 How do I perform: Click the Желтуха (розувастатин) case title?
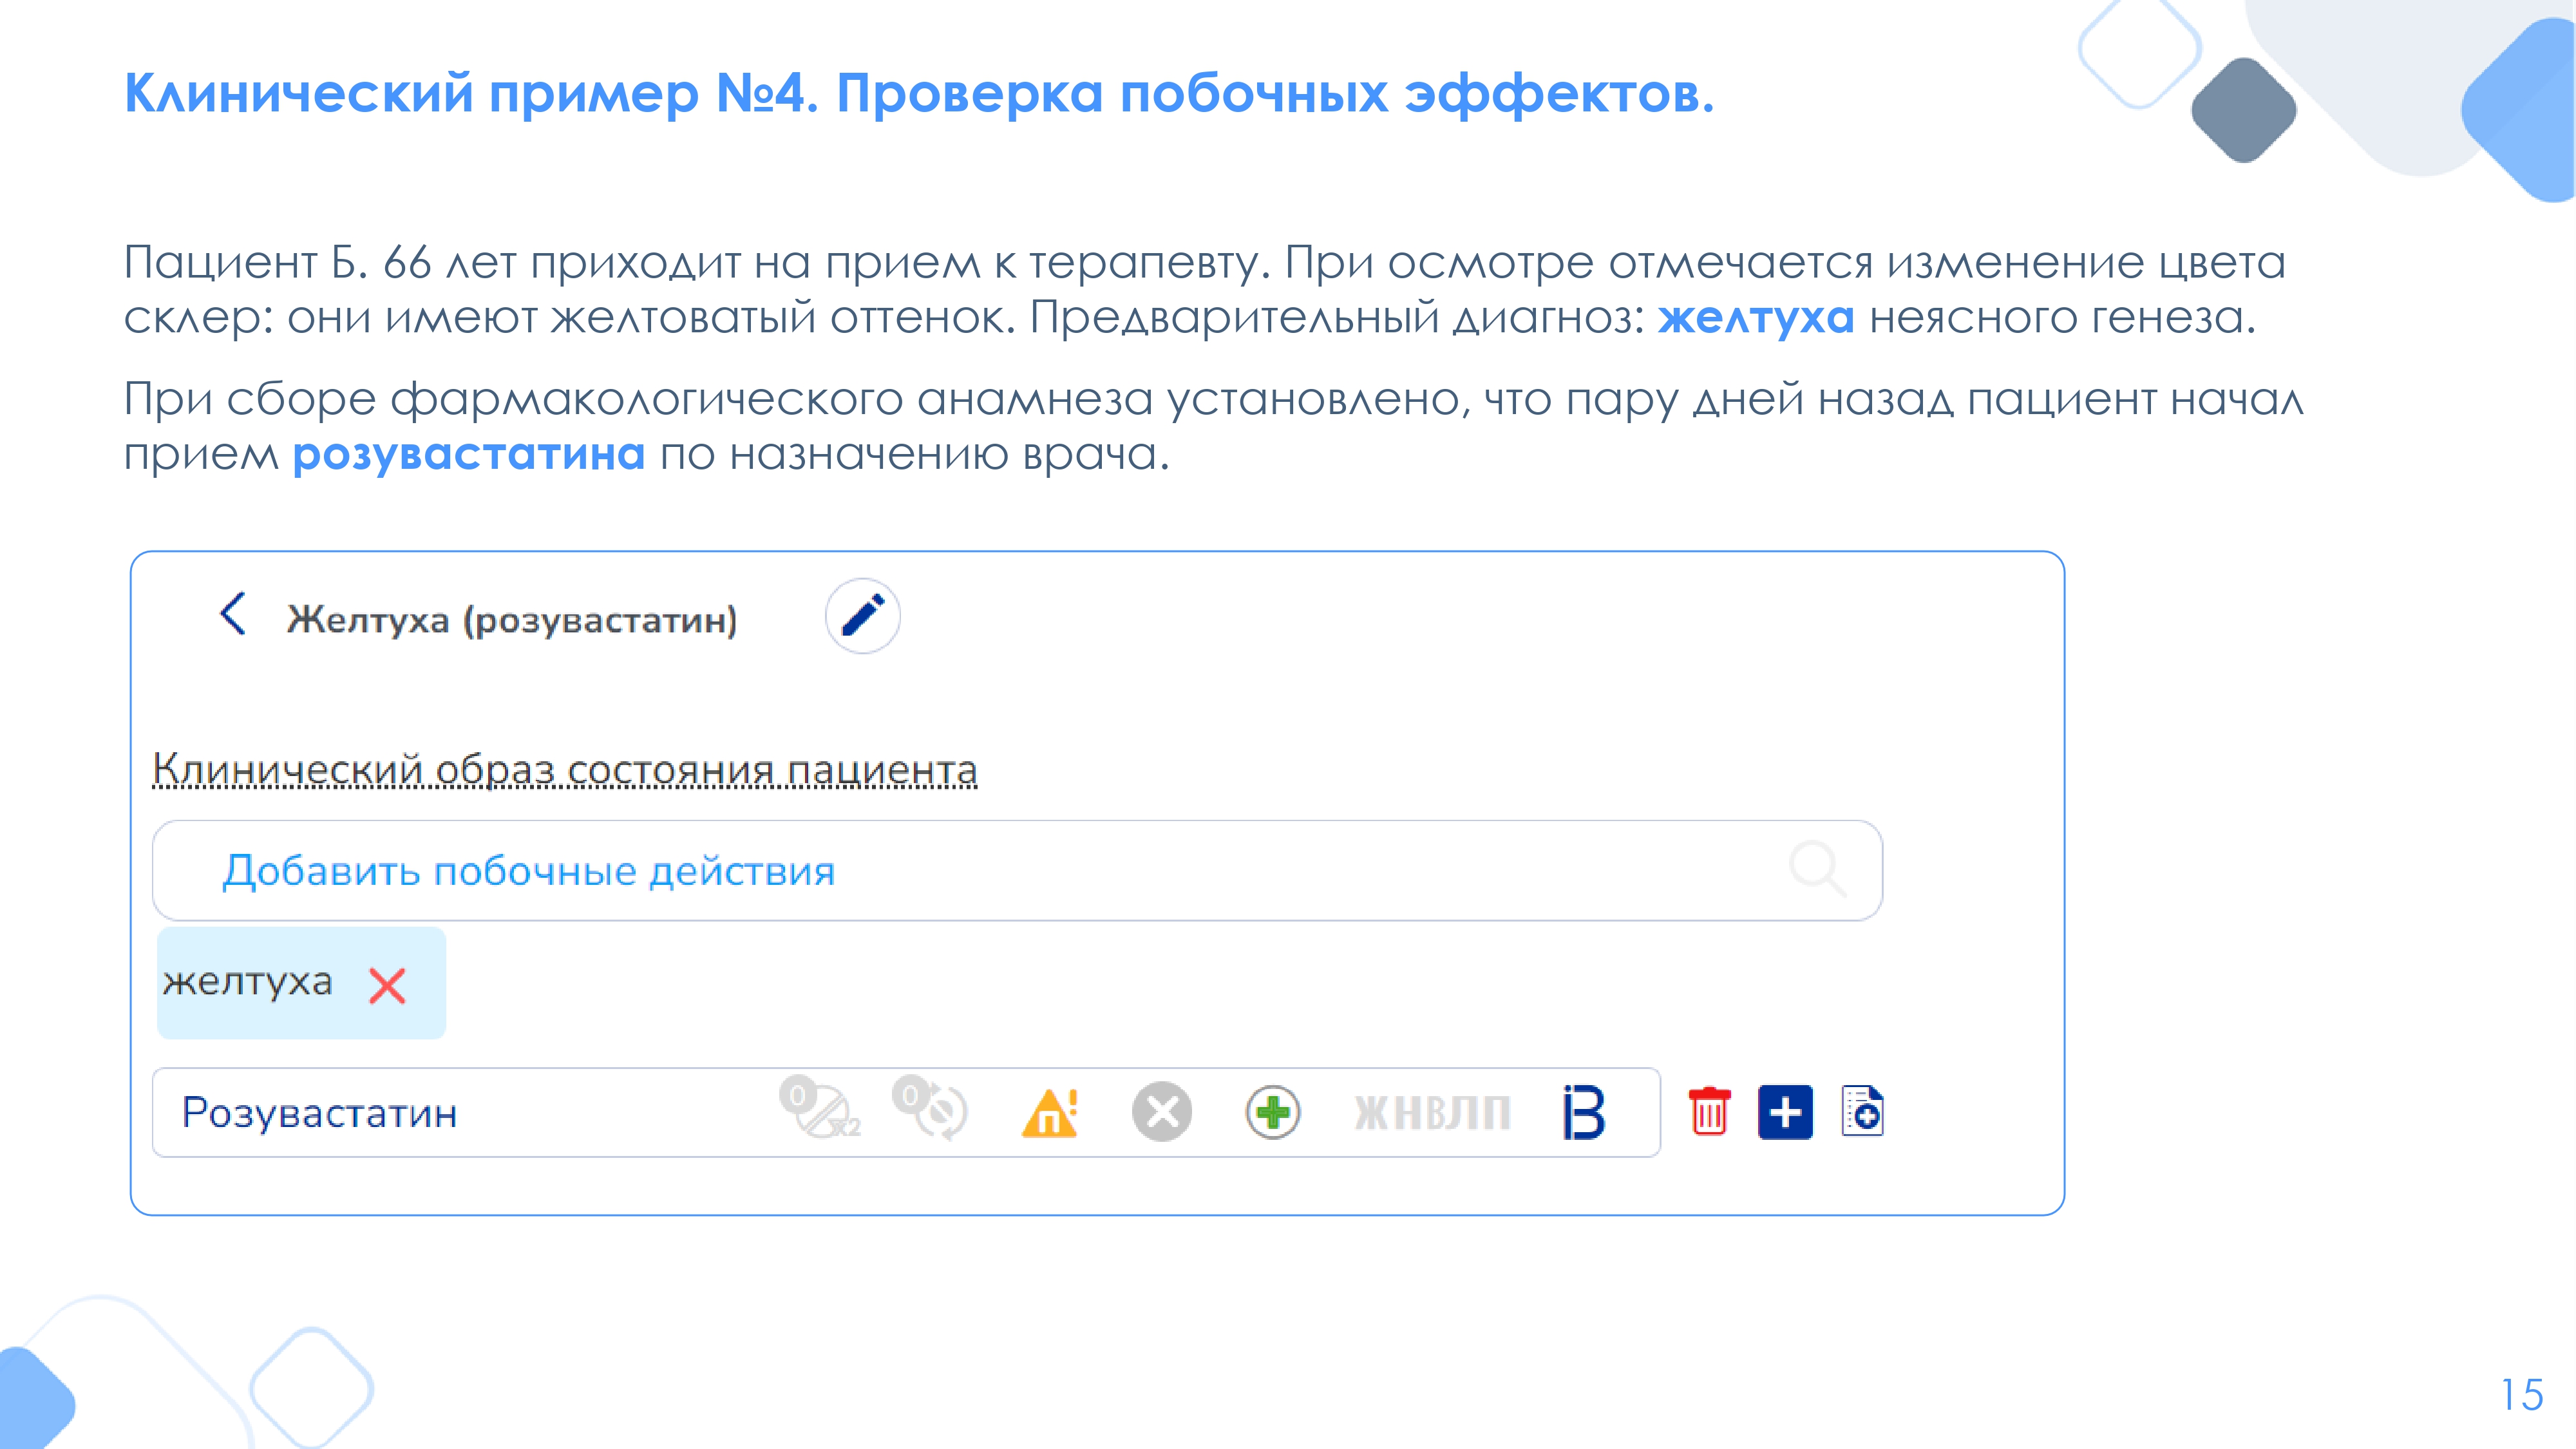(x=512, y=620)
